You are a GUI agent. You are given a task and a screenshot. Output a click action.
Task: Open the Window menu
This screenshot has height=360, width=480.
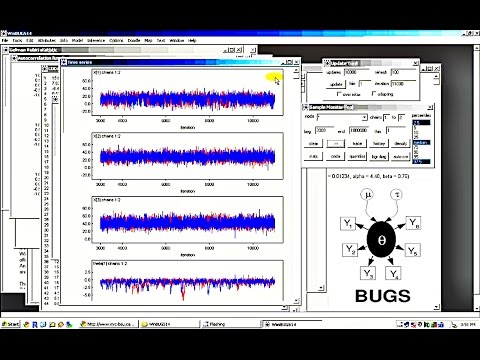tap(177, 40)
